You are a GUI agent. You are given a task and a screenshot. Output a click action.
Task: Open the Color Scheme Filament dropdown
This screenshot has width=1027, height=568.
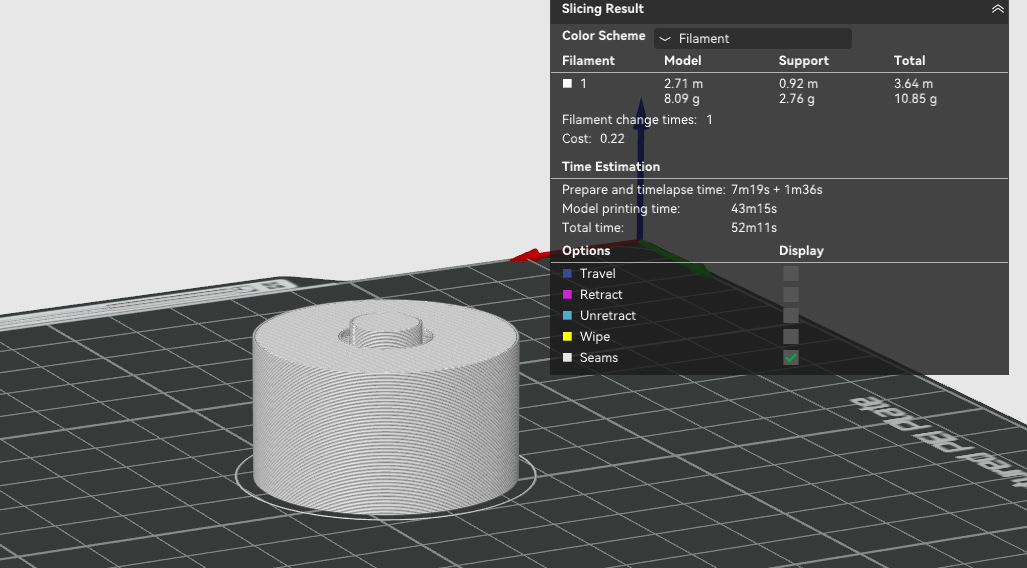752,39
